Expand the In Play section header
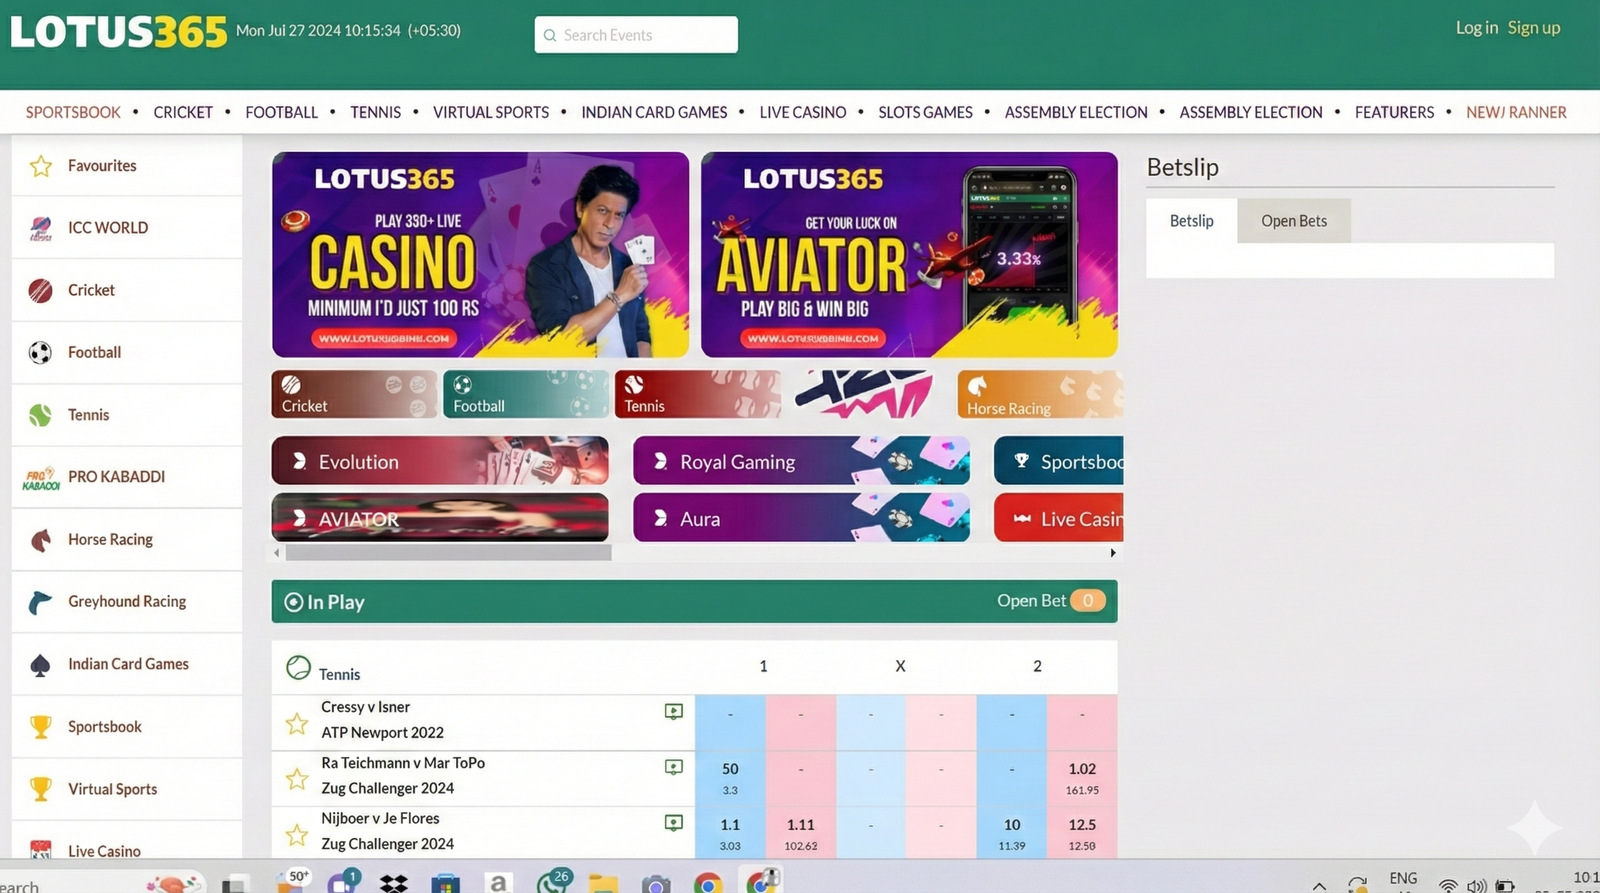1600x893 pixels. [x=325, y=602]
